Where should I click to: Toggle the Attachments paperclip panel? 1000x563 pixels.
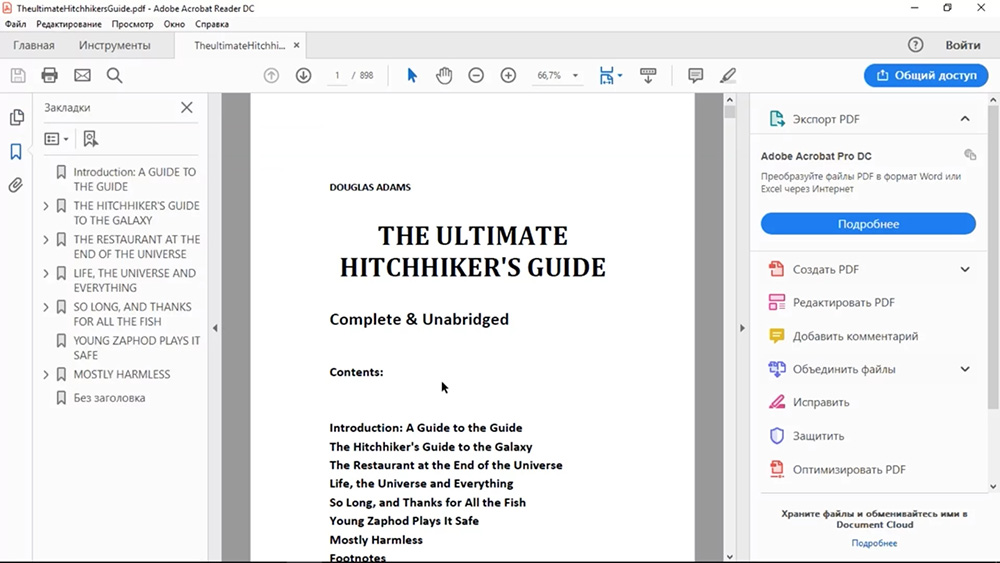coord(16,185)
